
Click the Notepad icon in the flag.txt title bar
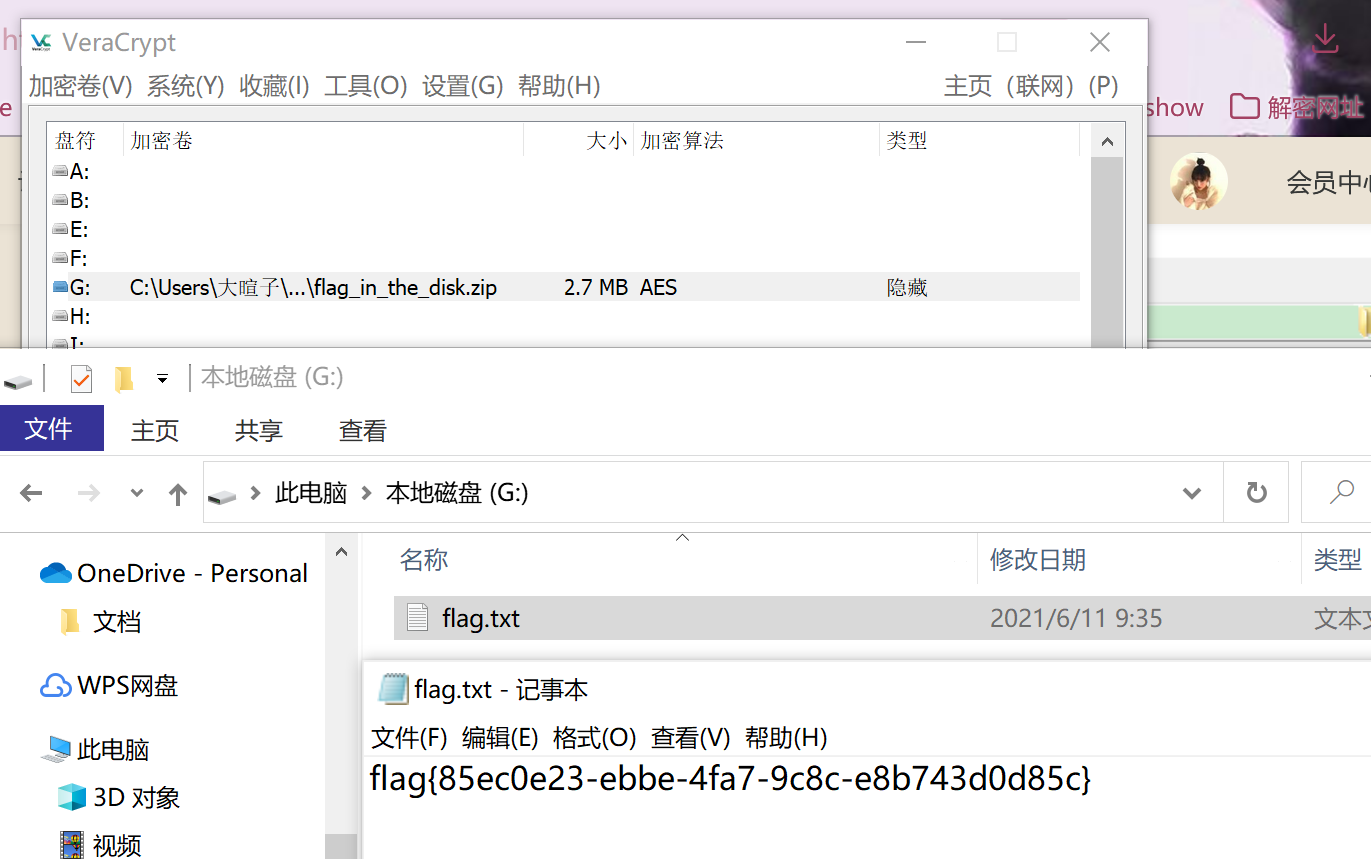click(x=393, y=689)
